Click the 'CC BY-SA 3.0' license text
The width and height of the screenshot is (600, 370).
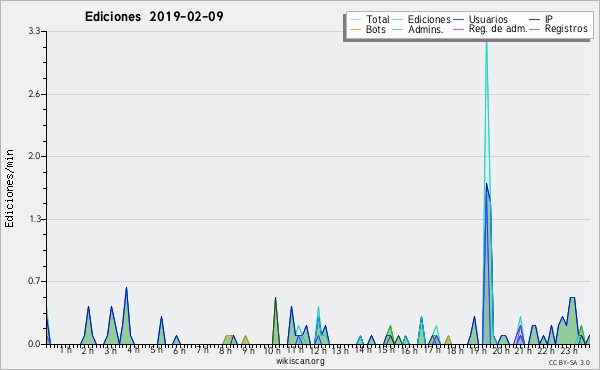pyautogui.click(x=569, y=363)
